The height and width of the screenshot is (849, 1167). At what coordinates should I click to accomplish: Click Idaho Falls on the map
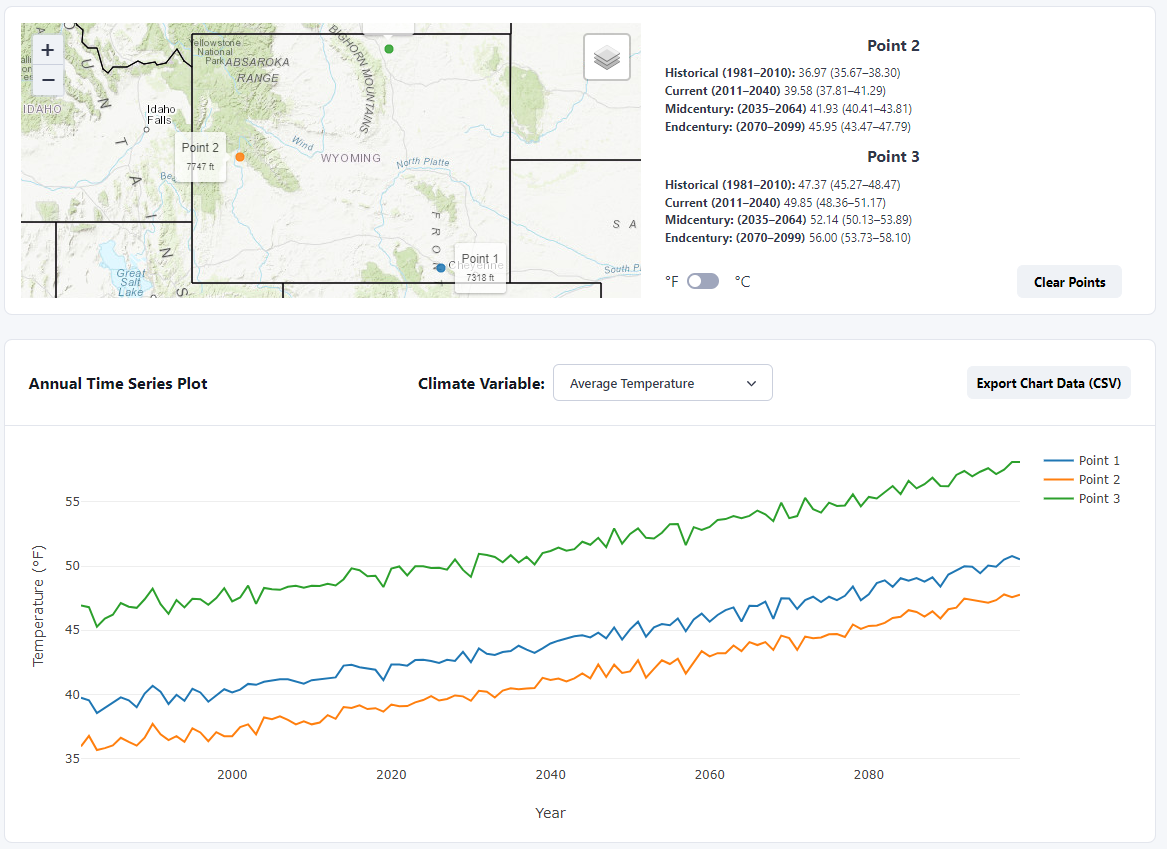160,115
